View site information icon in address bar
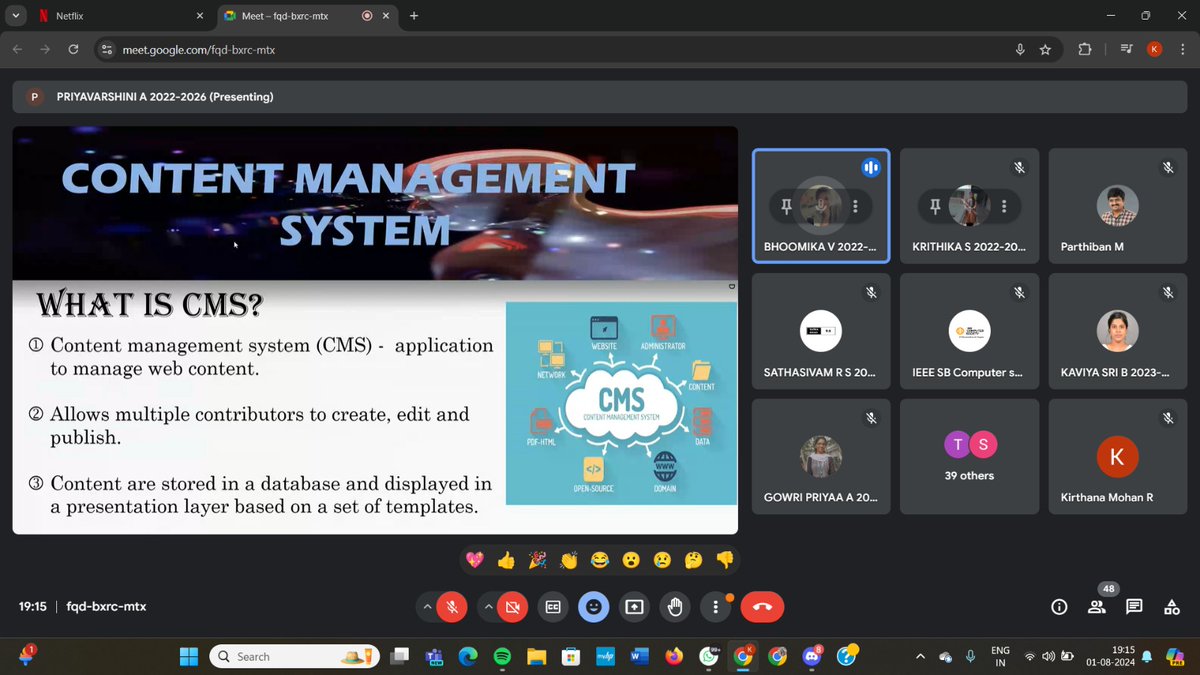Image resolution: width=1200 pixels, height=675 pixels. tap(108, 49)
